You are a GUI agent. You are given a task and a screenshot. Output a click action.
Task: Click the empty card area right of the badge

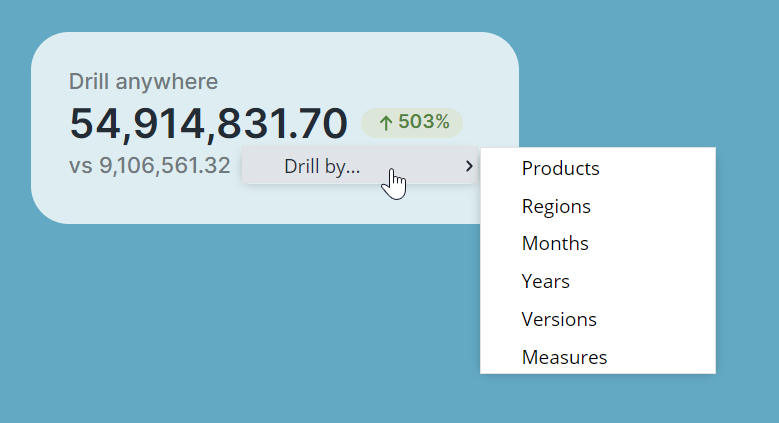pos(488,110)
